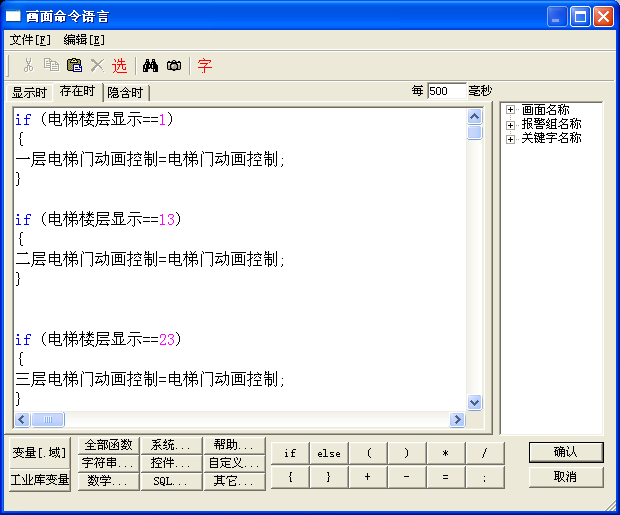Open the 其它... functions

point(234,481)
